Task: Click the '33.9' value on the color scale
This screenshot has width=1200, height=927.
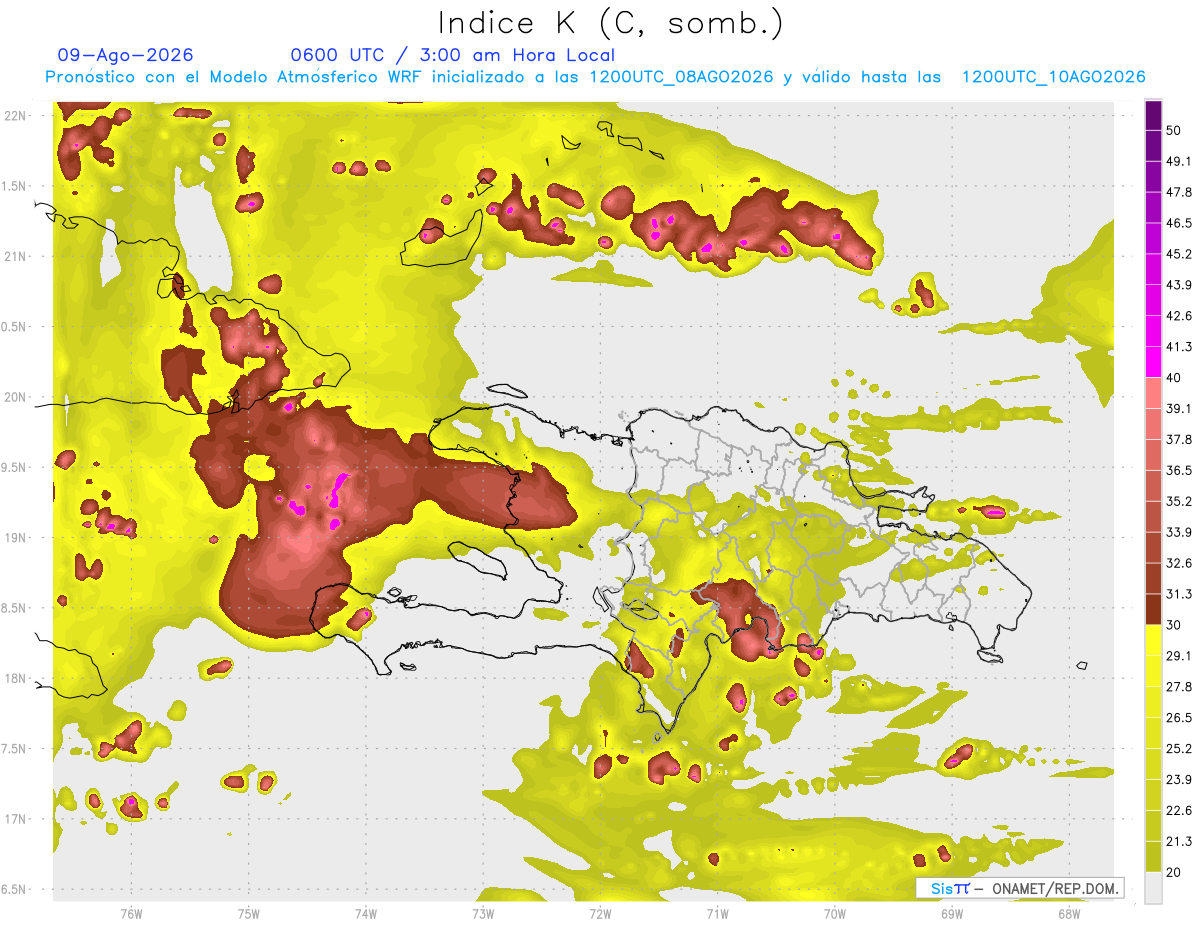Action: 1179,532
